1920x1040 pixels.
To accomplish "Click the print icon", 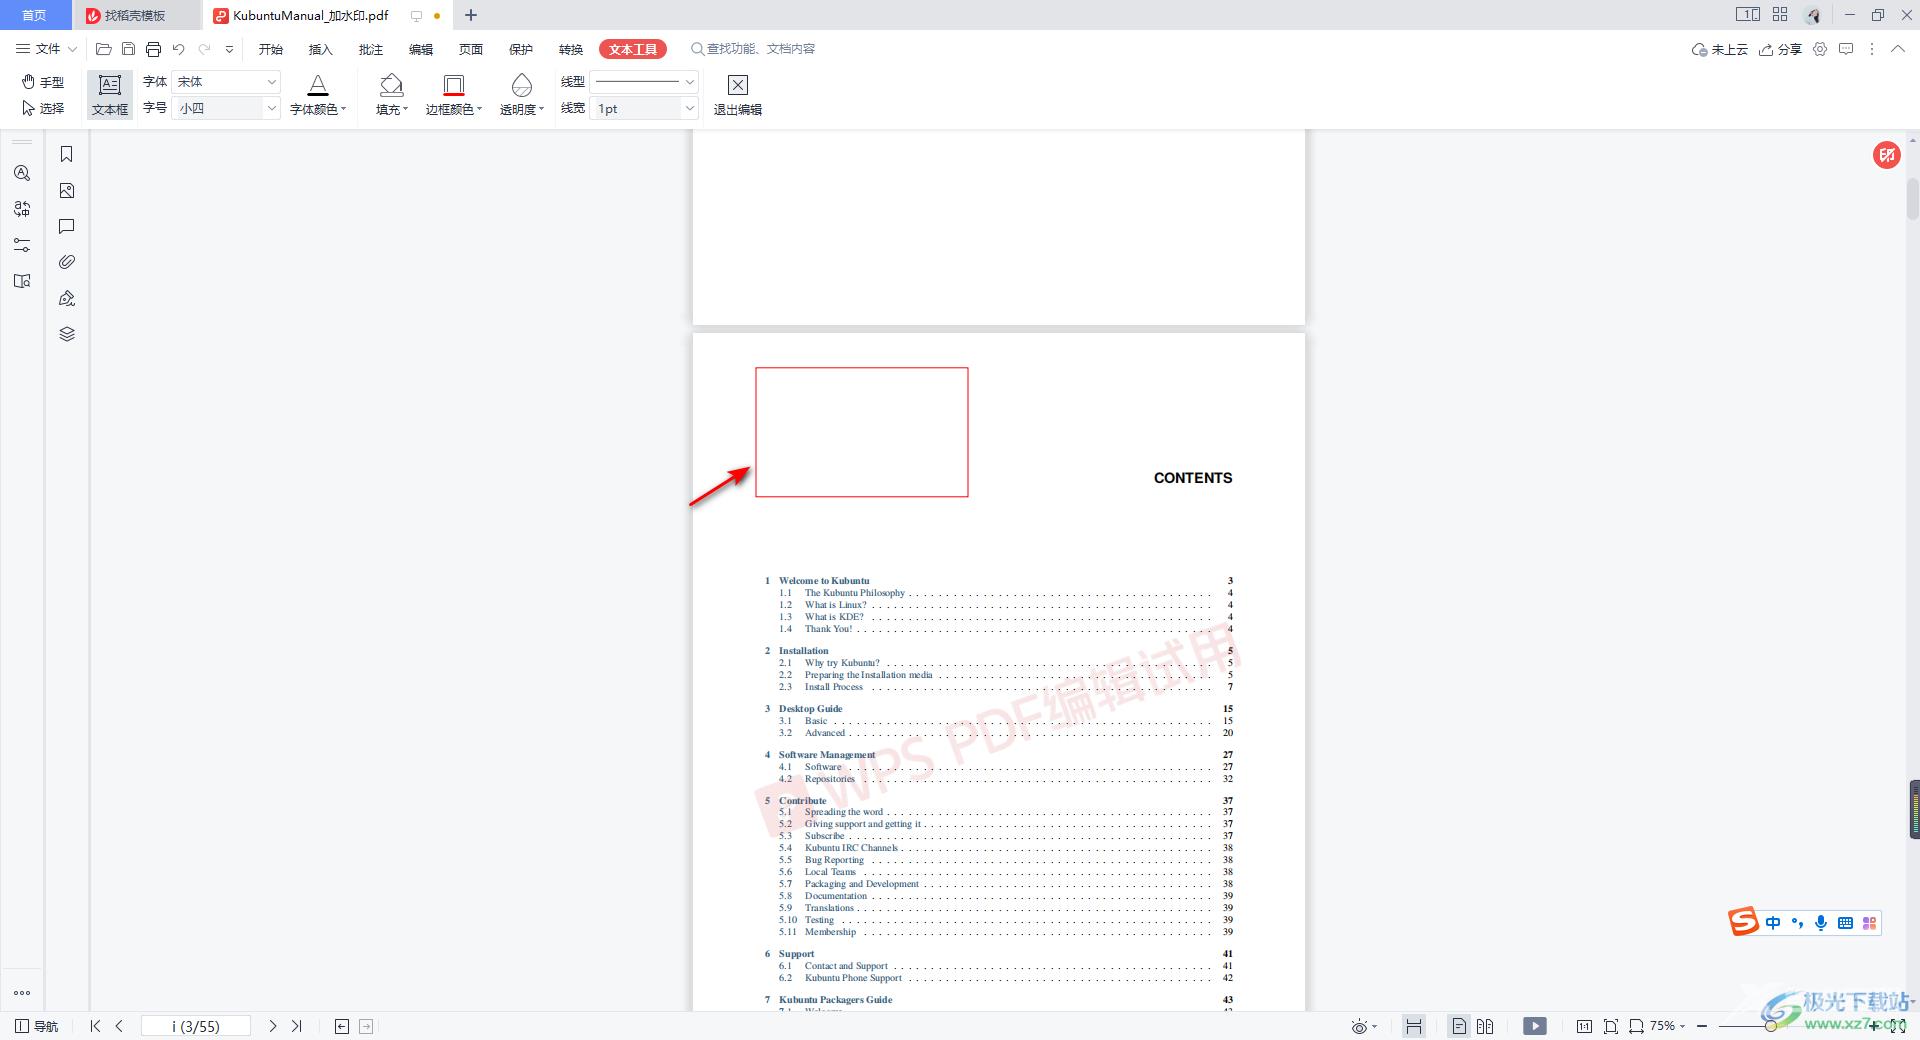I will 153,49.
